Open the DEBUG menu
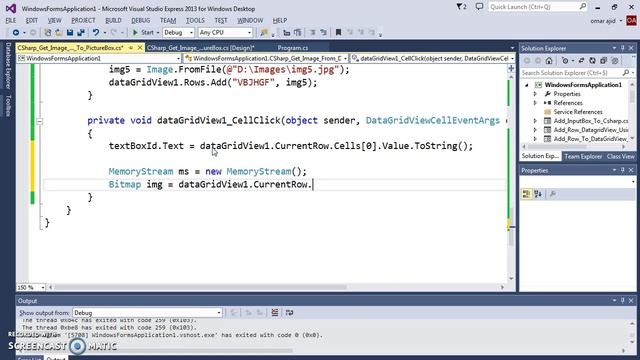Viewport: 640px width, 360px height. point(140,20)
